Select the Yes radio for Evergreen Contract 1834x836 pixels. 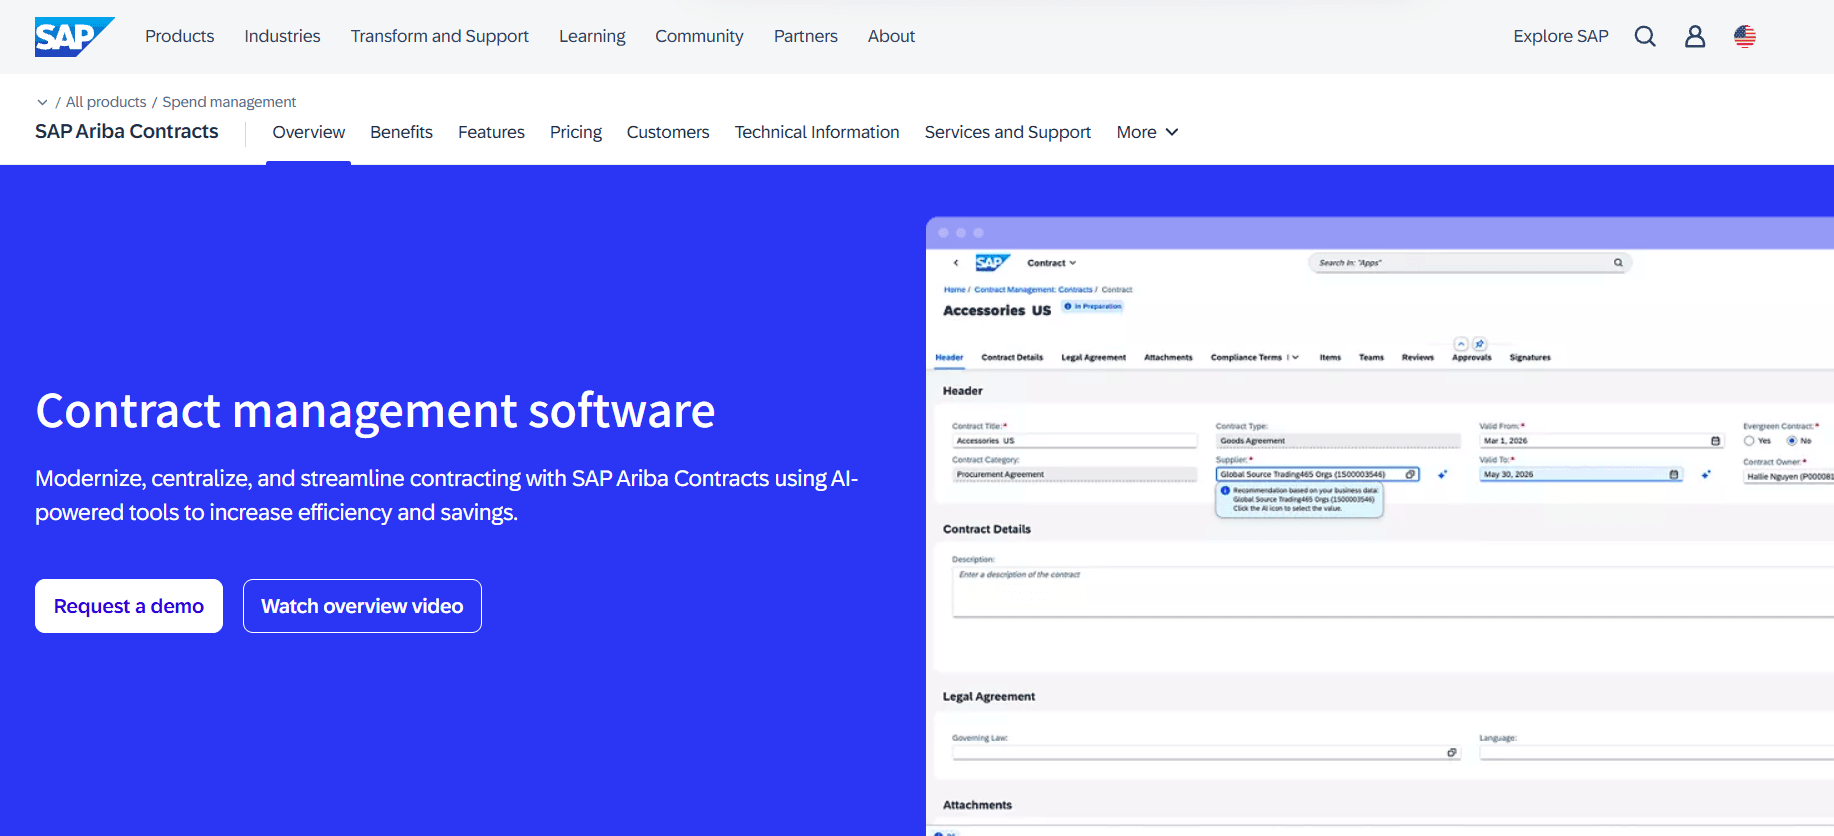1749,441
